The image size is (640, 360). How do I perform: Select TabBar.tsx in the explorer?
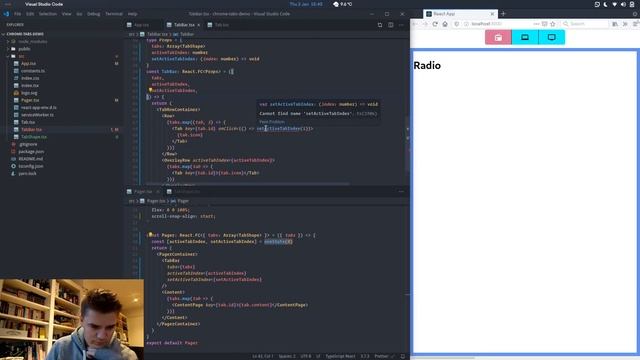(x=31, y=130)
